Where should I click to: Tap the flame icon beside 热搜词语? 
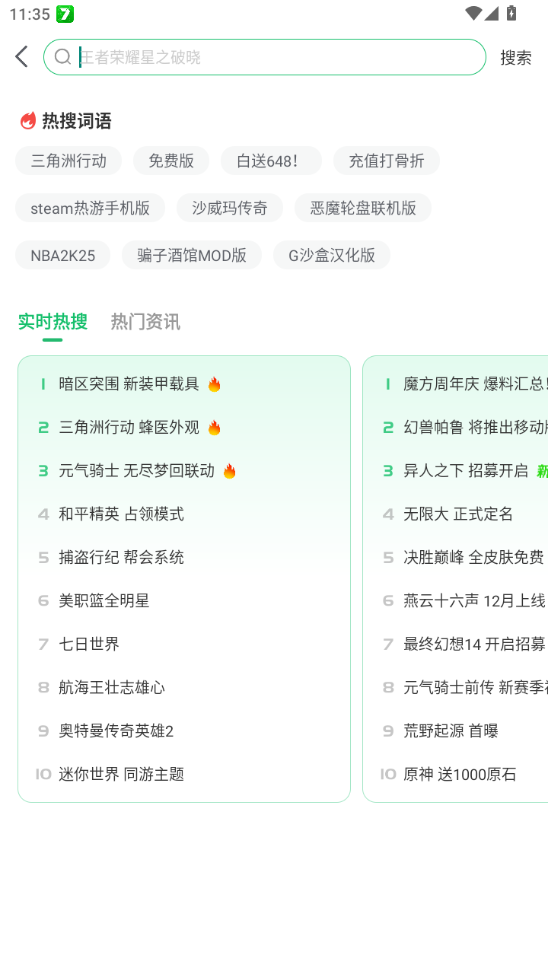point(28,121)
